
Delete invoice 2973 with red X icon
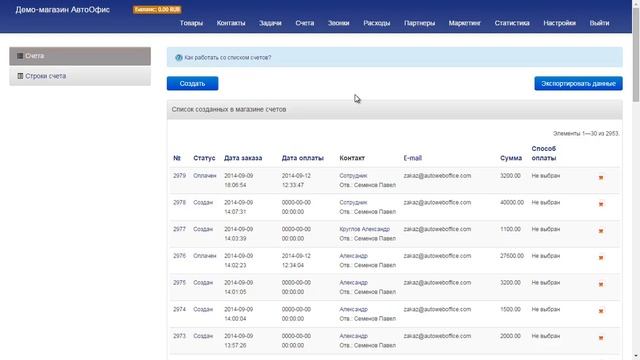point(601,338)
